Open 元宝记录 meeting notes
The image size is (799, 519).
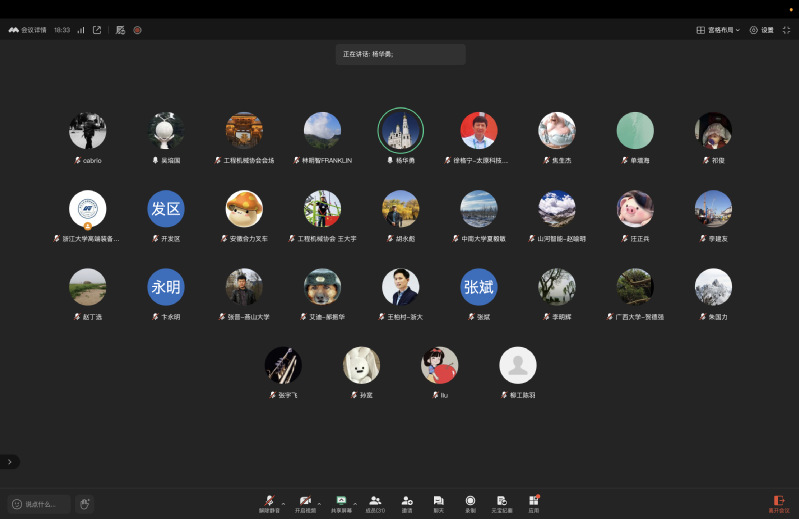pos(502,502)
